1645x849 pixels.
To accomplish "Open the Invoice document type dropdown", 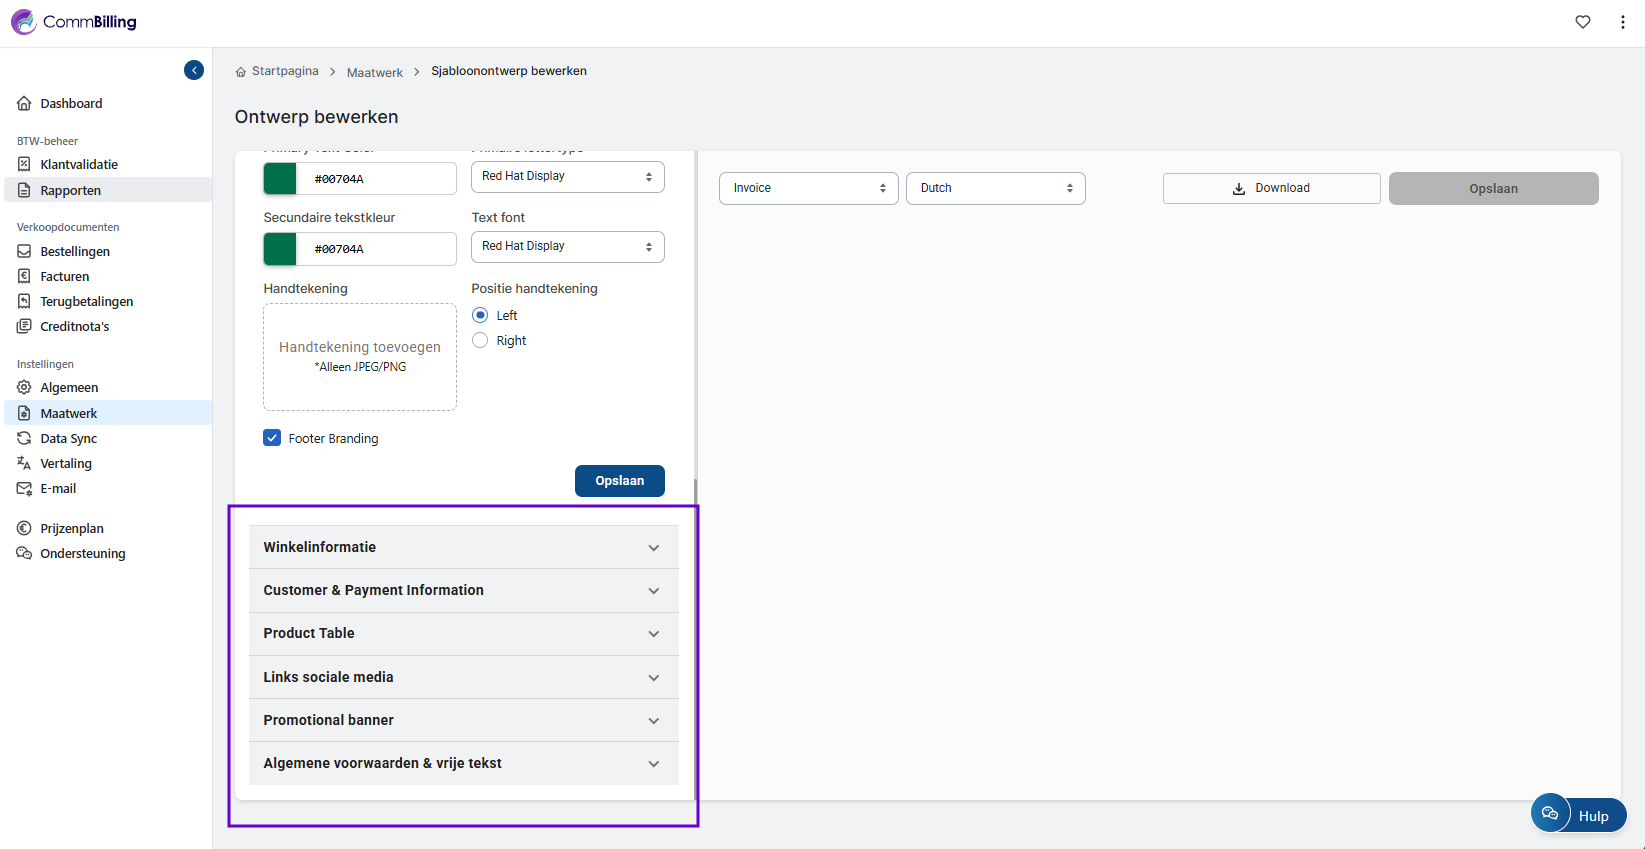I will [808, 188].
